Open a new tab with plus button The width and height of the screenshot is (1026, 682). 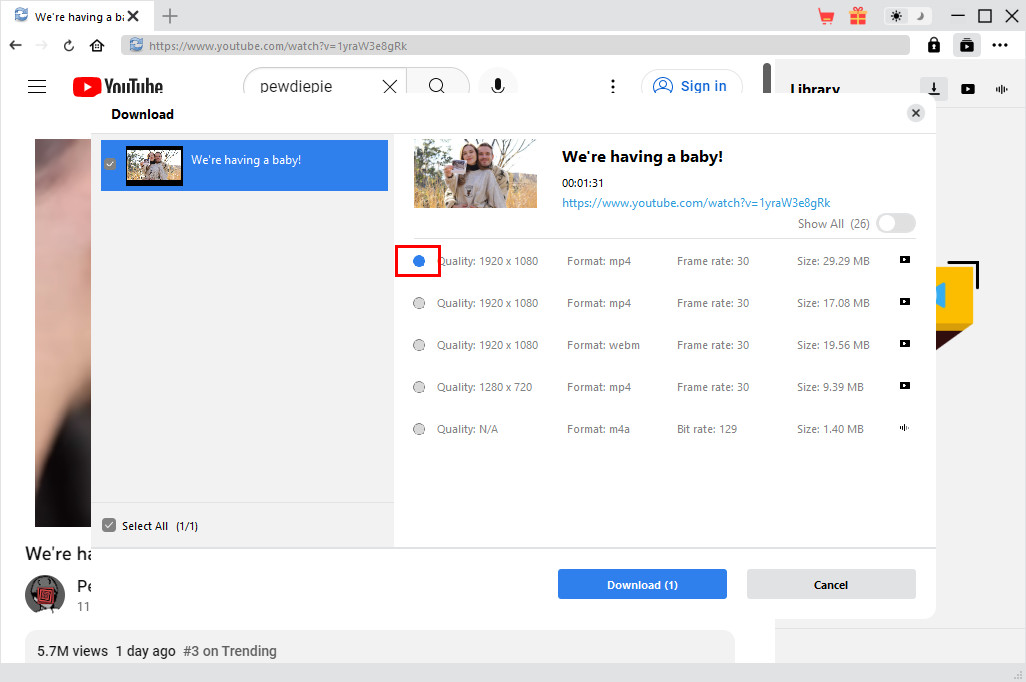[x=170, y=16]
